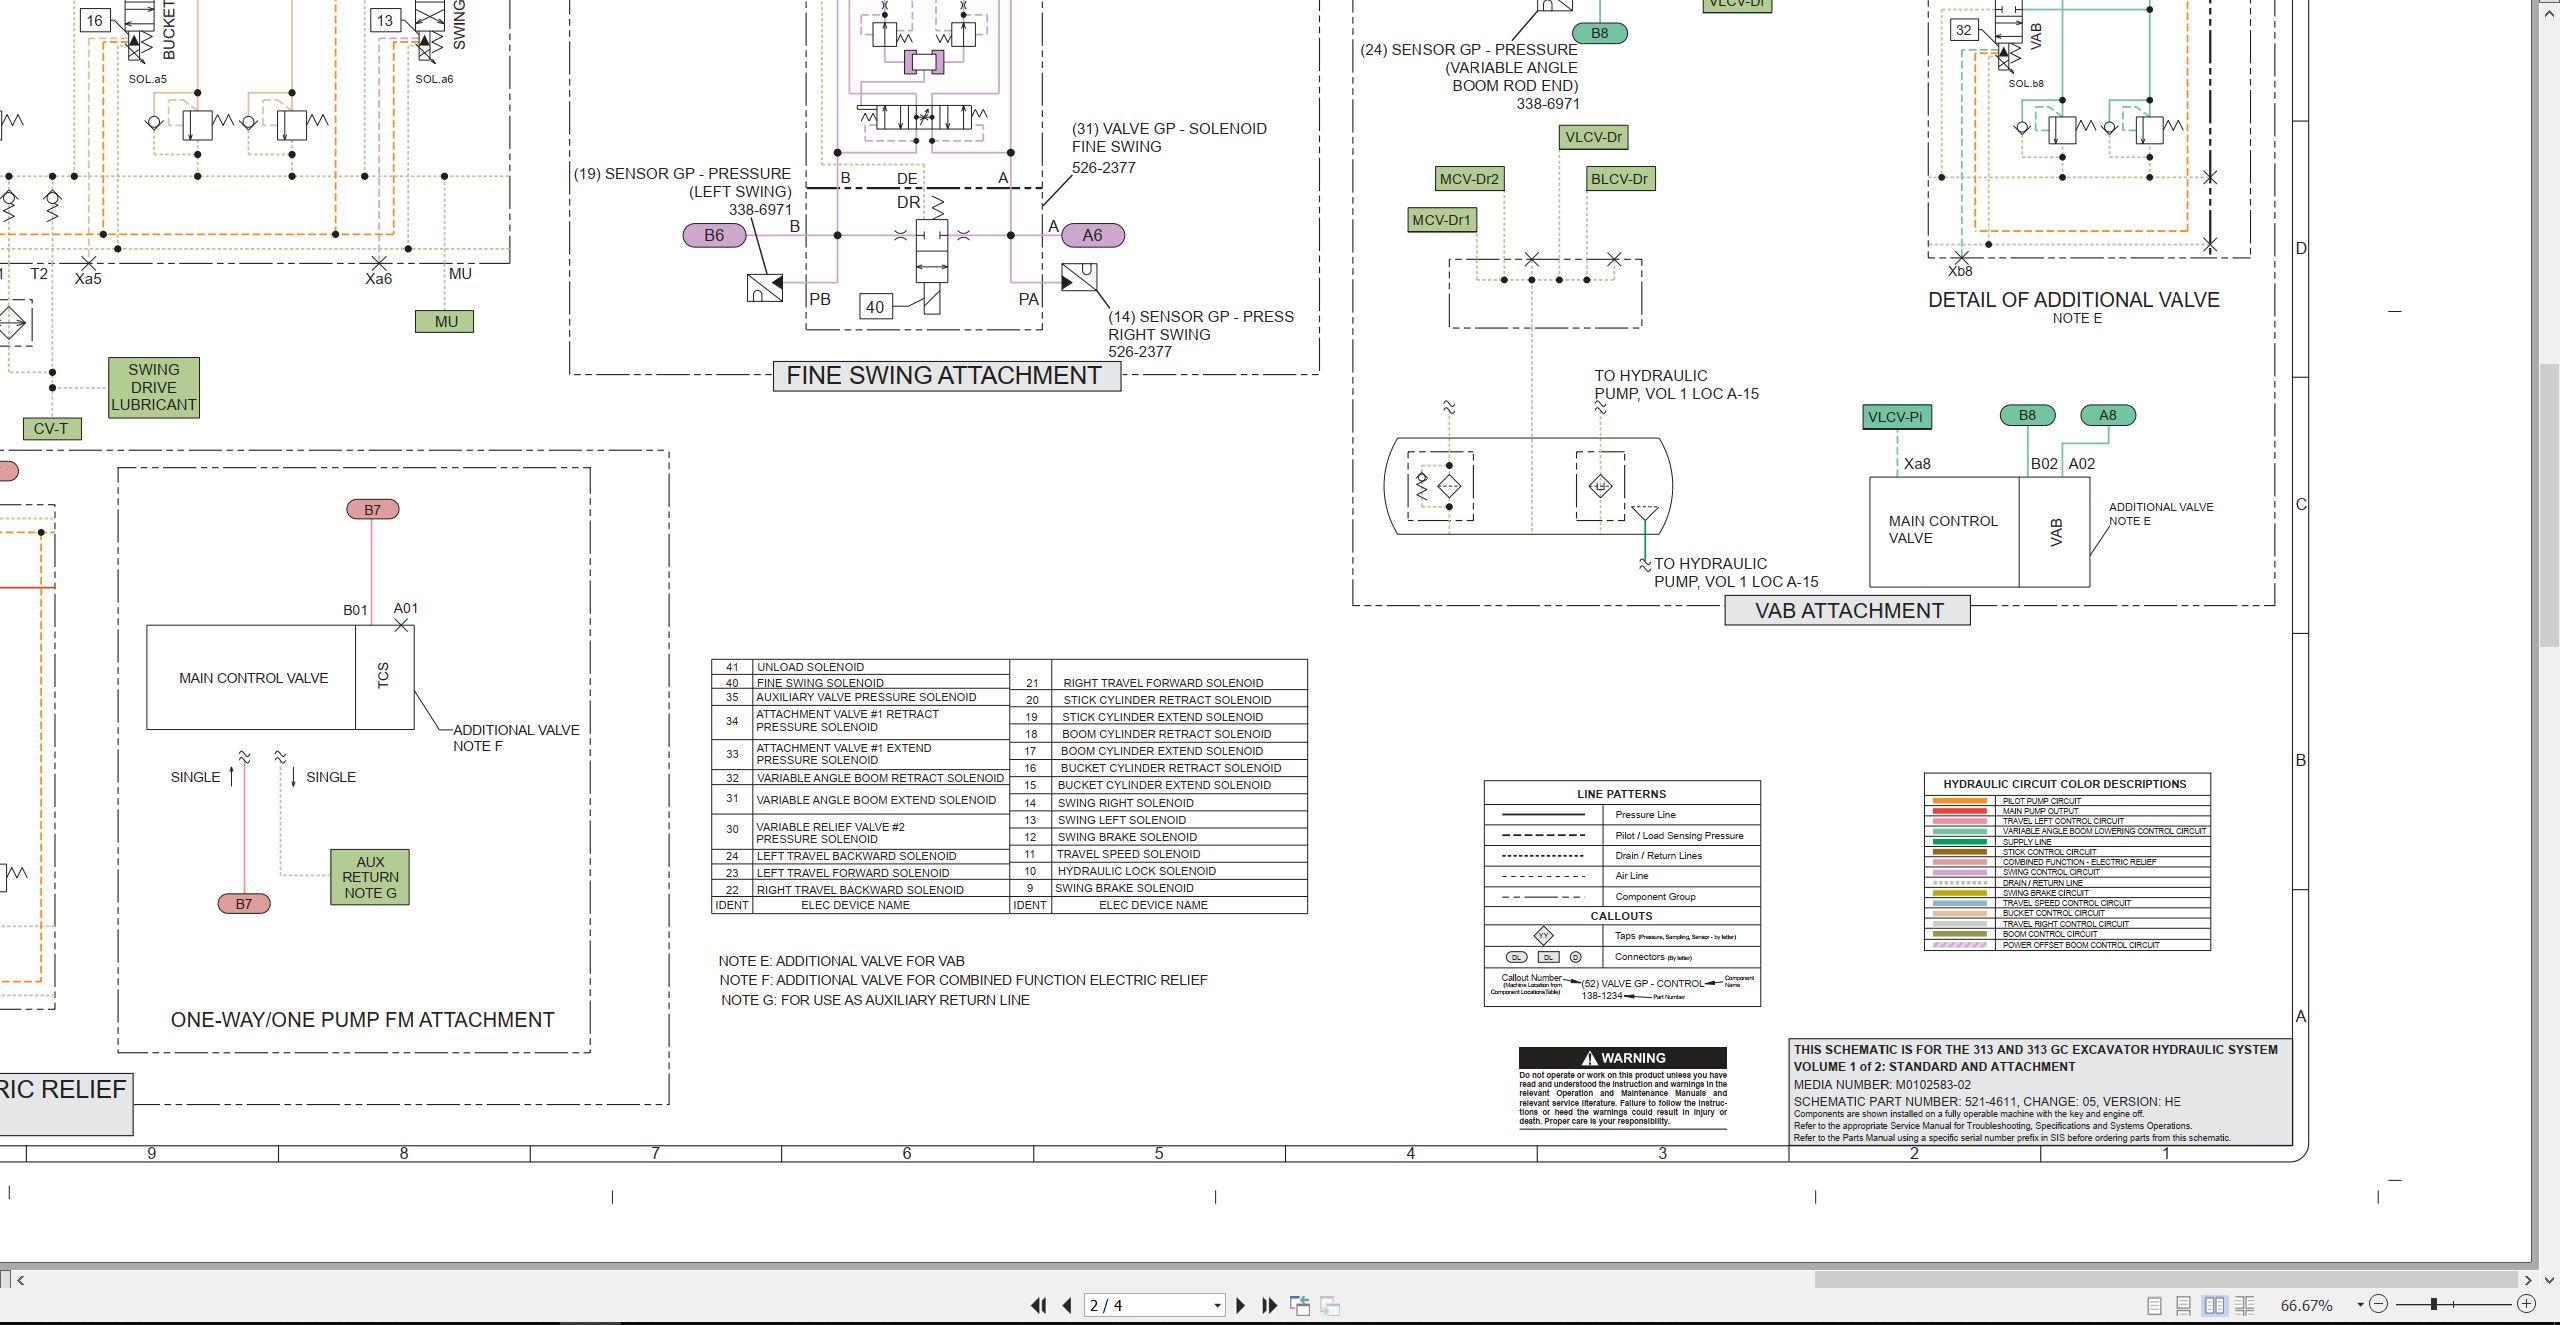Click the LINE PATTERNS legend header
The width and height of the screenshot is (2560, 1325).
click(x=1621, y=794)
